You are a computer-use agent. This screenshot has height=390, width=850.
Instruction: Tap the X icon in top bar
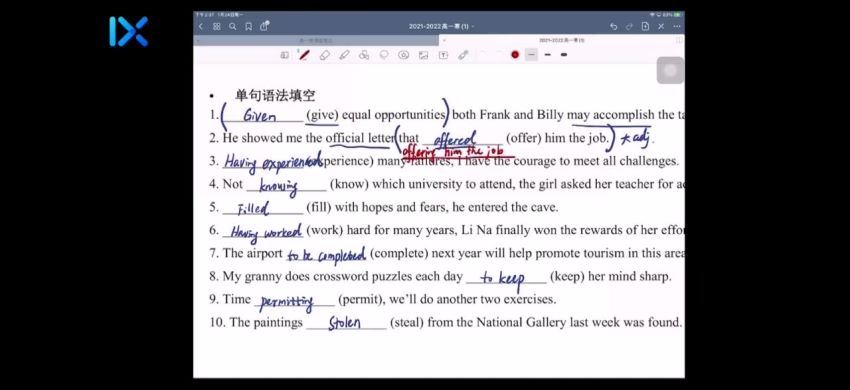point(661,26)
